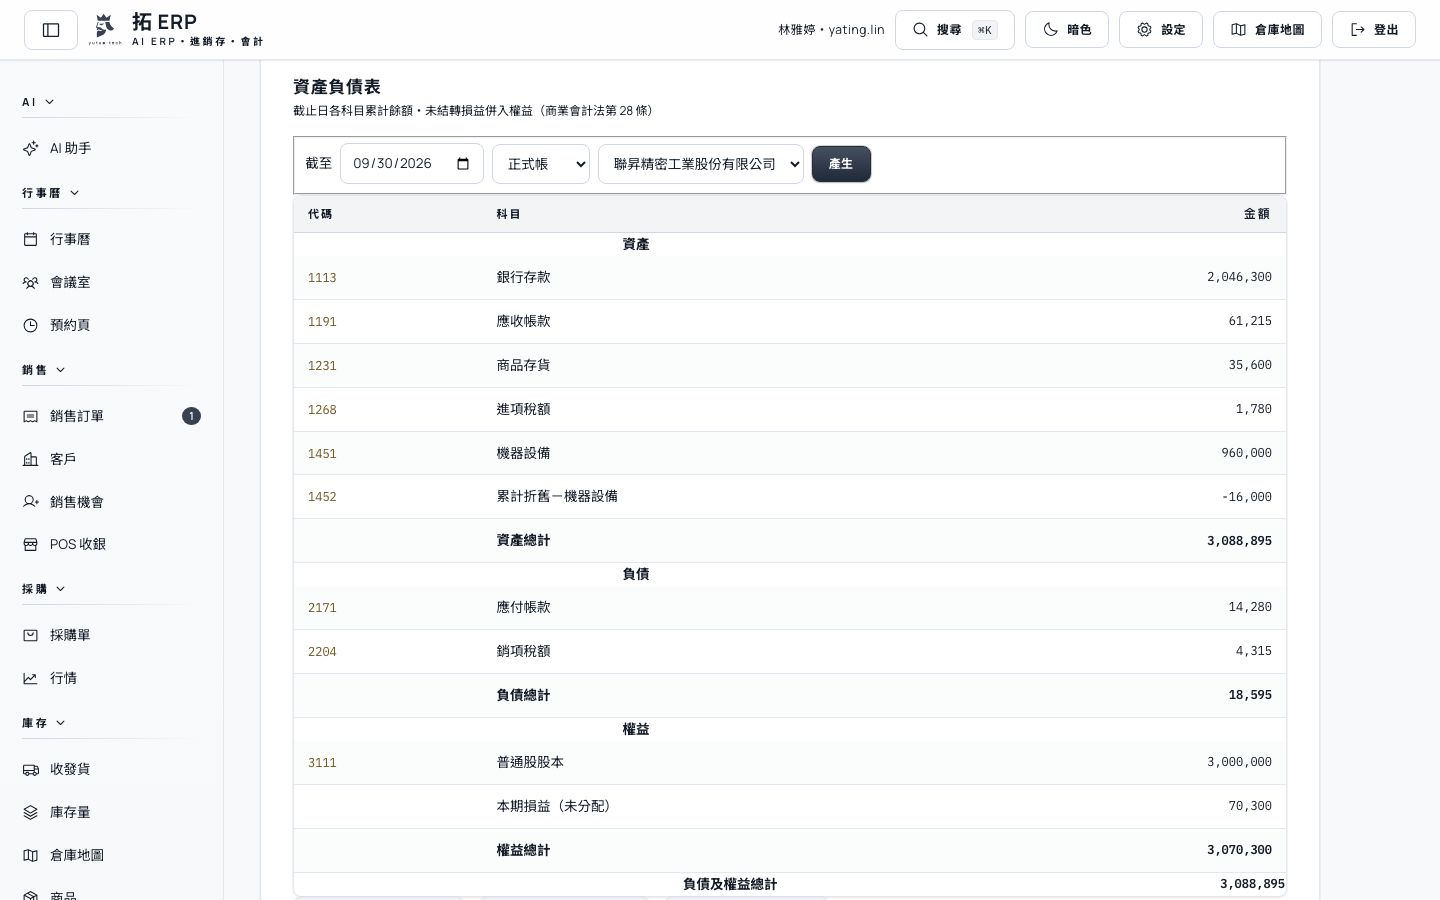Open 銷售訂單 in the sidebar
The image size is (1440, 900).
coord(112,416)
